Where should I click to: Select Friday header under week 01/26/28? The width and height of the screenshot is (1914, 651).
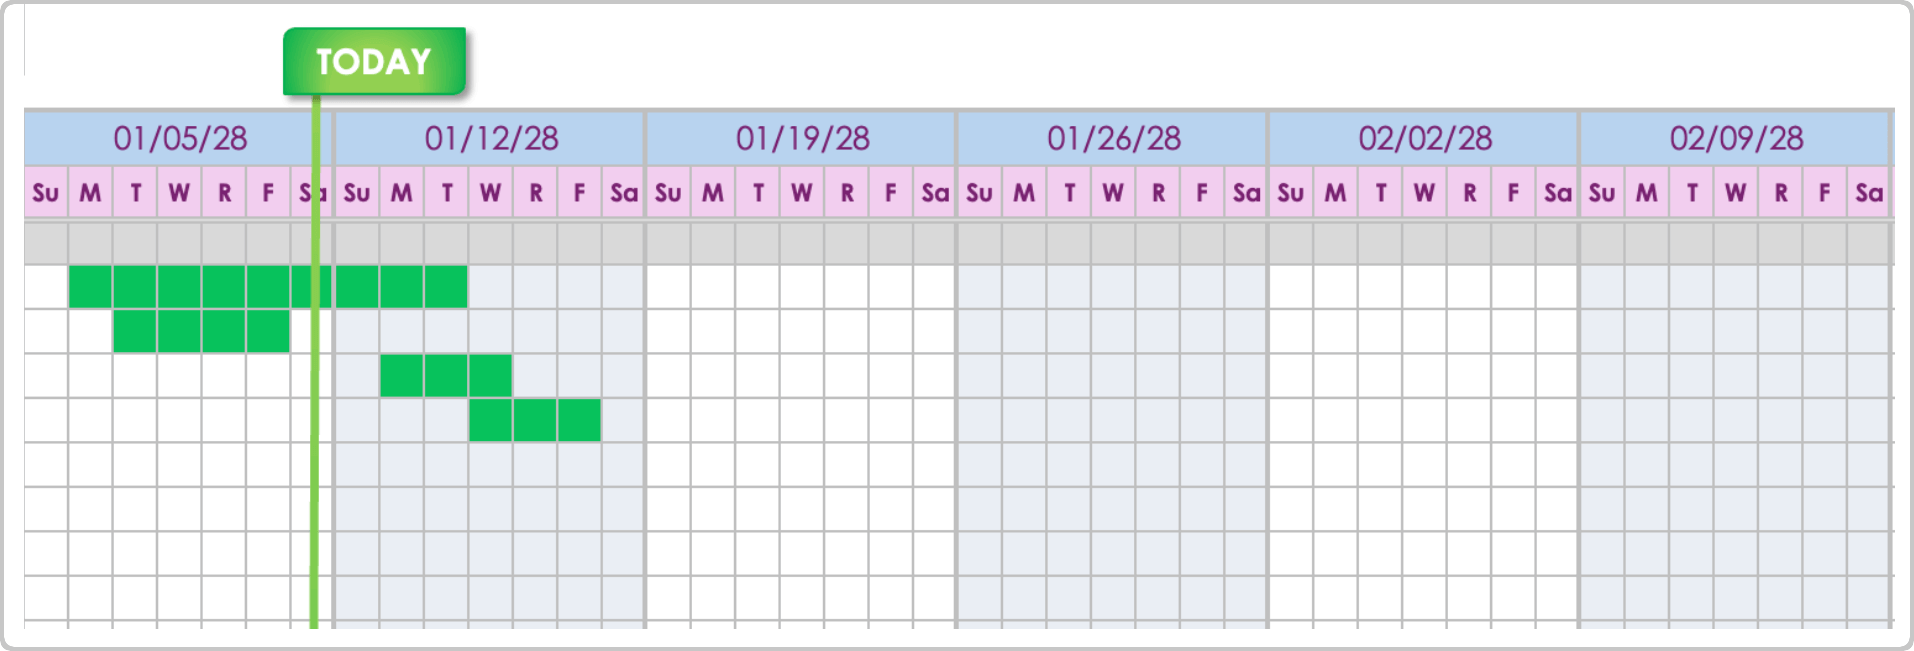tap(1202, 193)
